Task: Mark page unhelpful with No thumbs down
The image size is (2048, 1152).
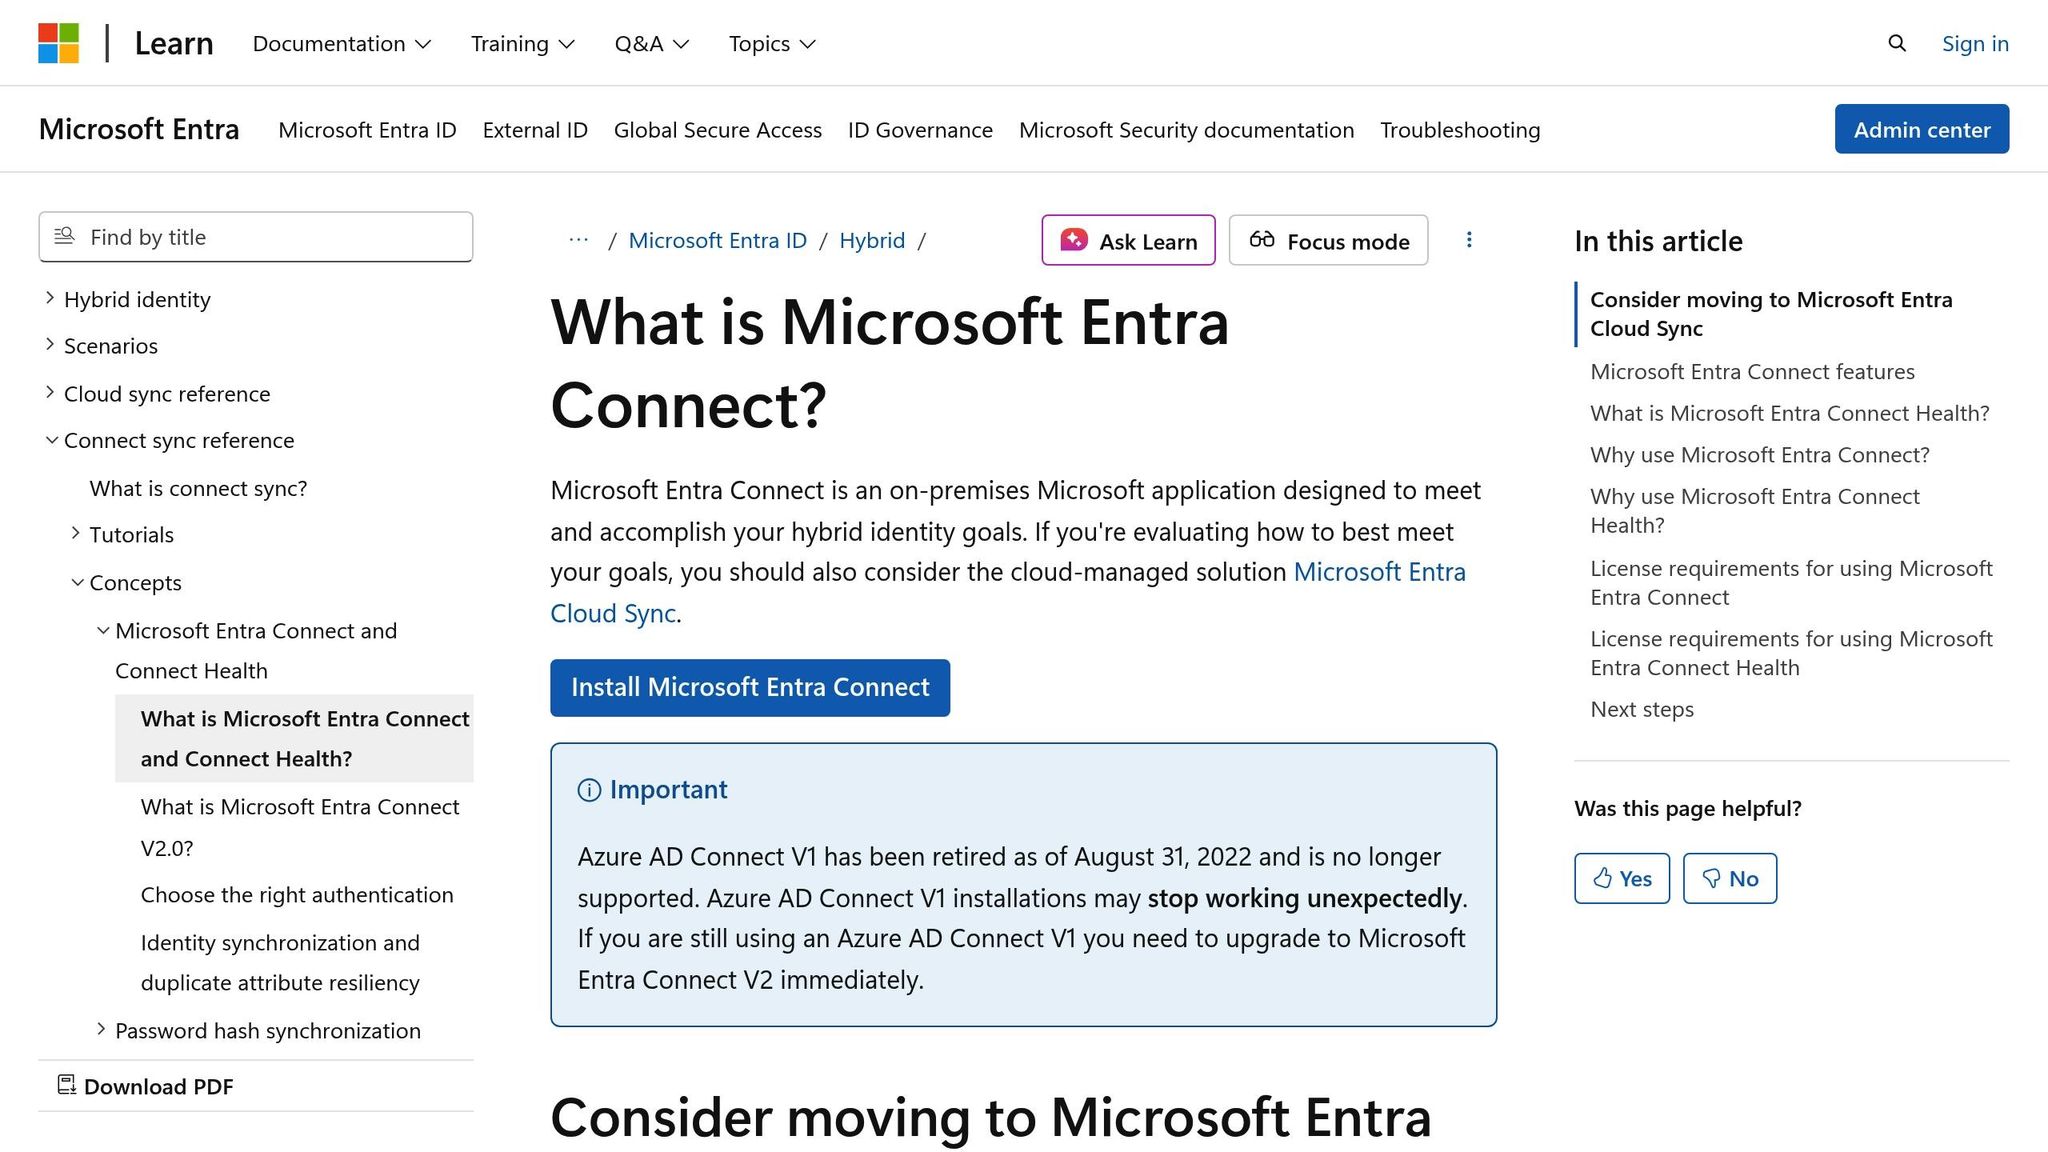Action: point(1729,878)
